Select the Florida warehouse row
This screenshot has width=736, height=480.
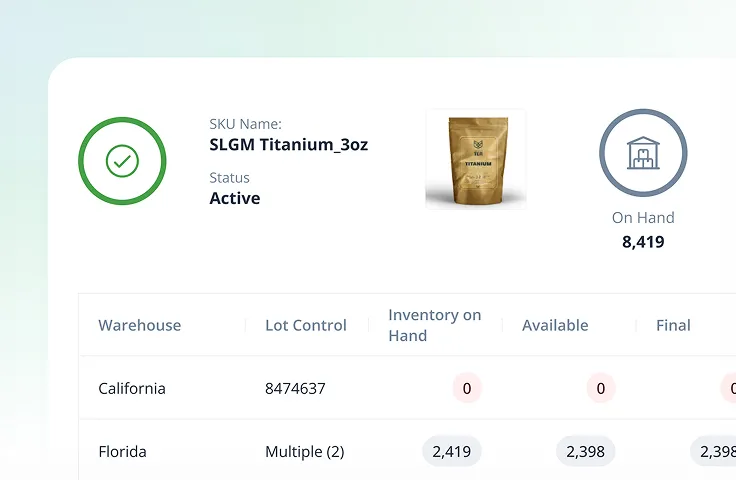(122, 452)
